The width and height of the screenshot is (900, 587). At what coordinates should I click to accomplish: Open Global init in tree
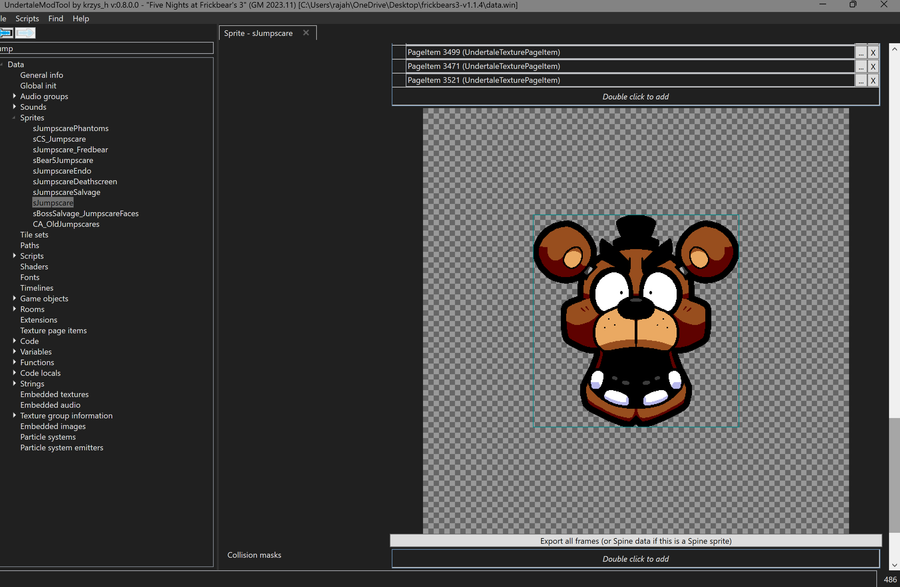pyautogui.click(x=38, y=85)
